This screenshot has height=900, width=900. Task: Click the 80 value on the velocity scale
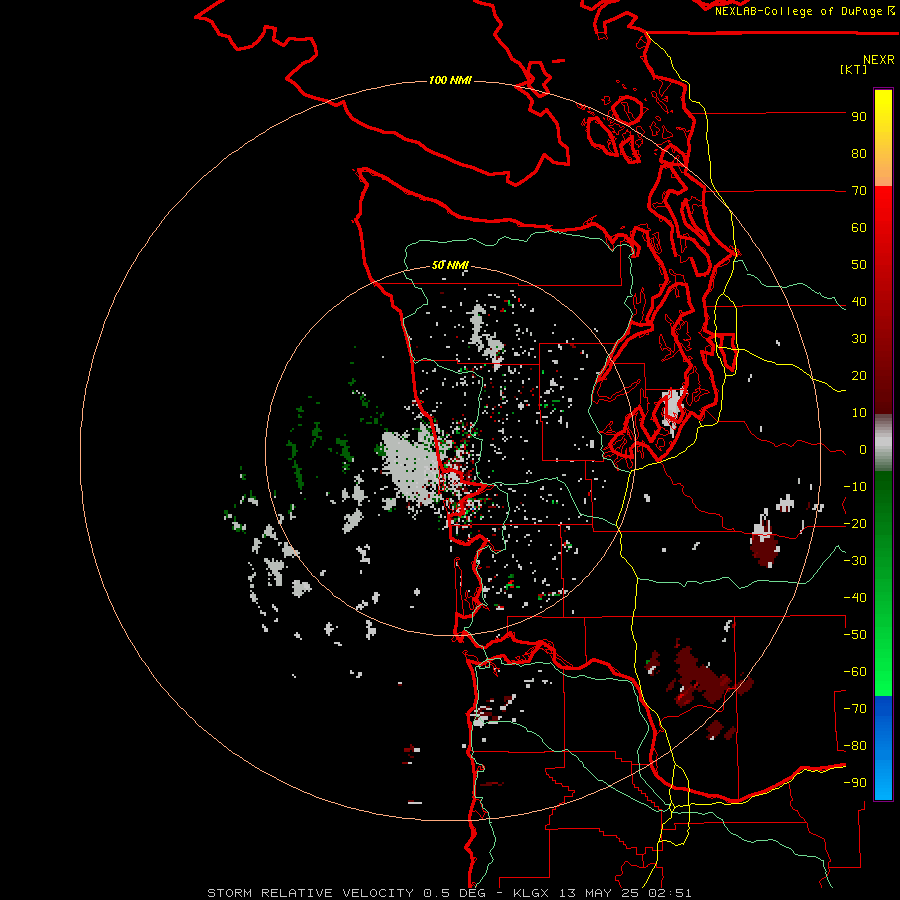click(859, 154)
